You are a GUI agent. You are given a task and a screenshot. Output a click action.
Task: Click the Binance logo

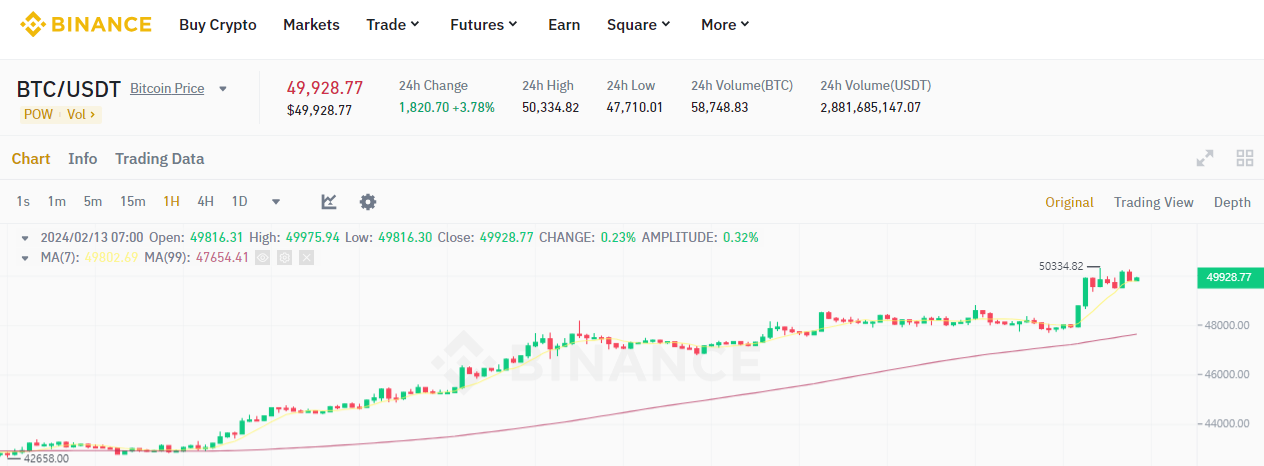pos(86,24)
